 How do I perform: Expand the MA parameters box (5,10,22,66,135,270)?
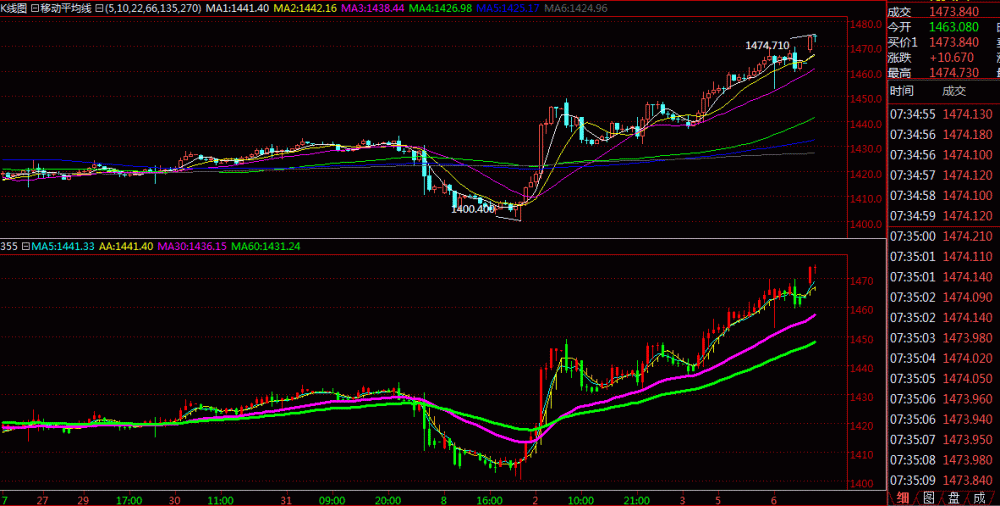coord(99,8)
